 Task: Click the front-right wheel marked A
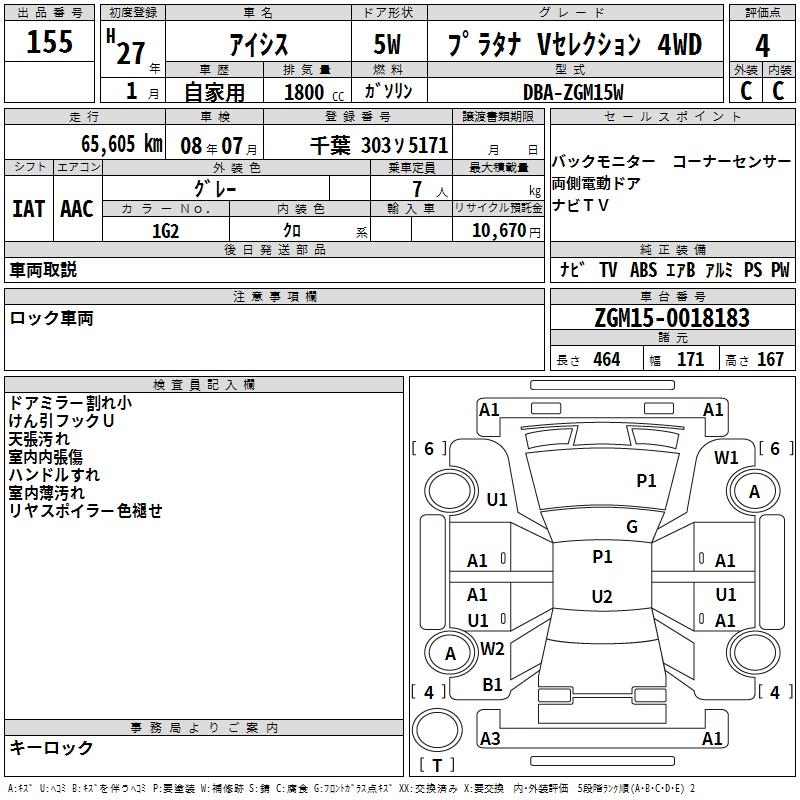[754, 492]
